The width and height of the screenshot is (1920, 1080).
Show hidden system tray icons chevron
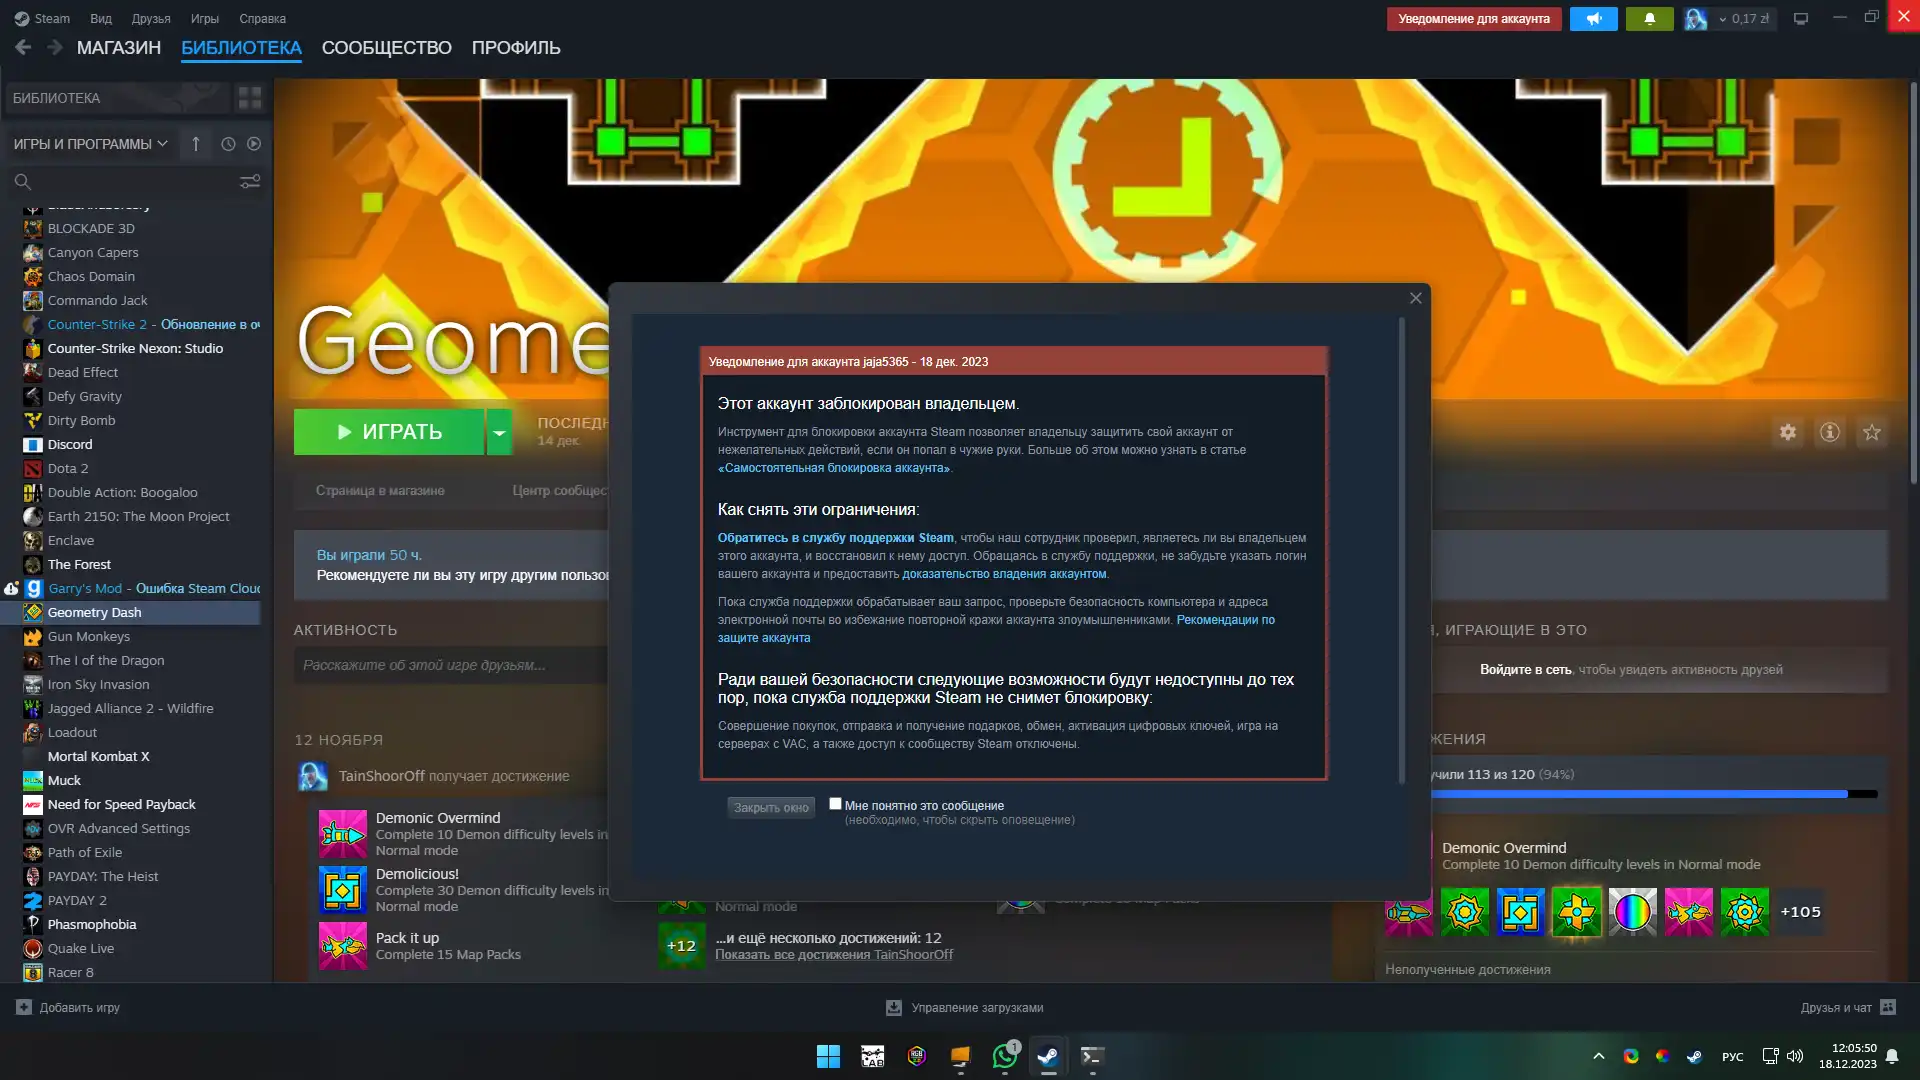pos(1599,1056)
